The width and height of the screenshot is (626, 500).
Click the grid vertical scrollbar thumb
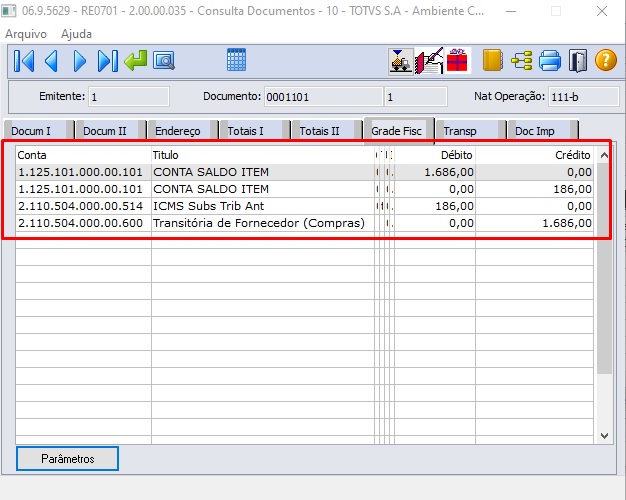click(604, 268)
